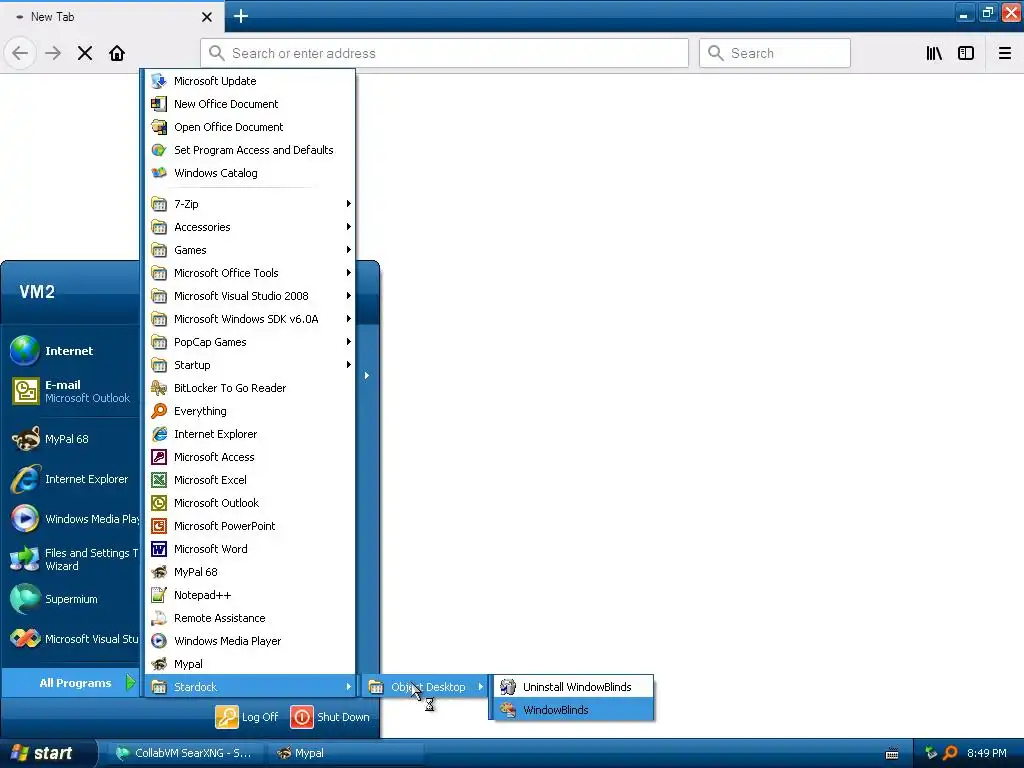Launch WindowBlinds from submenu
Screen dimensions: 1024x768
click(573, 710)
